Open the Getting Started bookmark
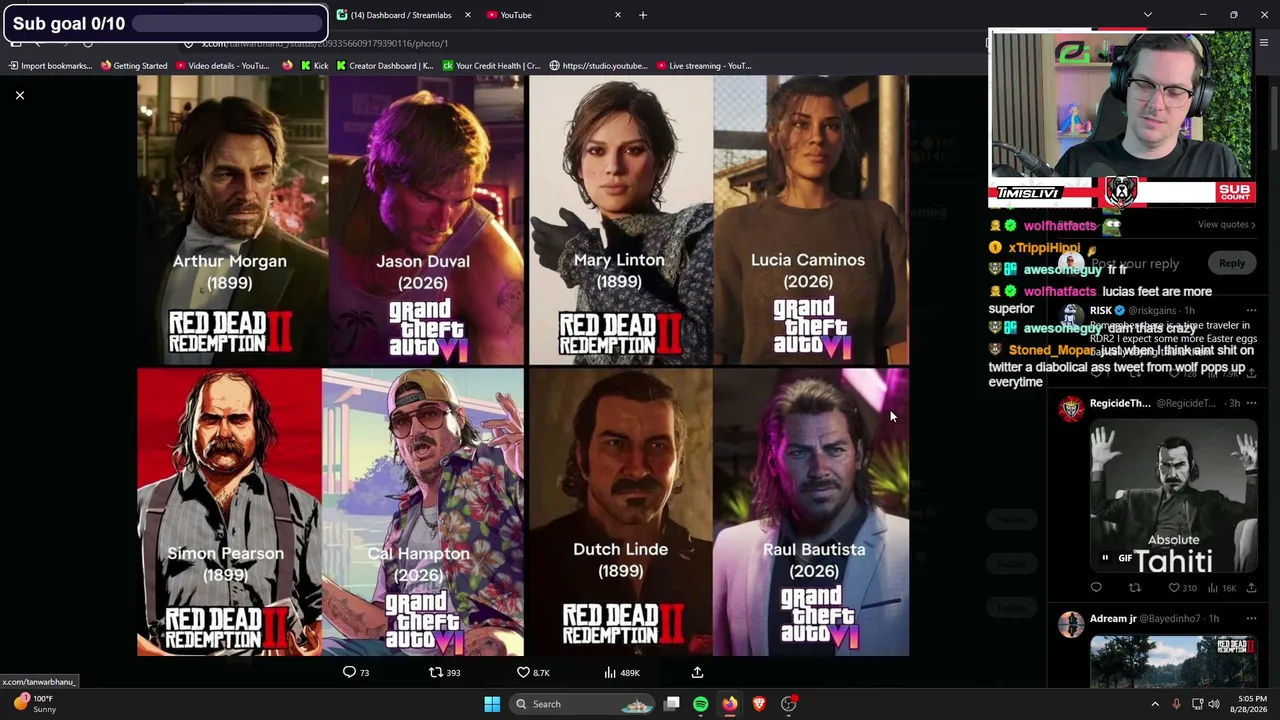The image size is (1280, 720). click(134, 66)
